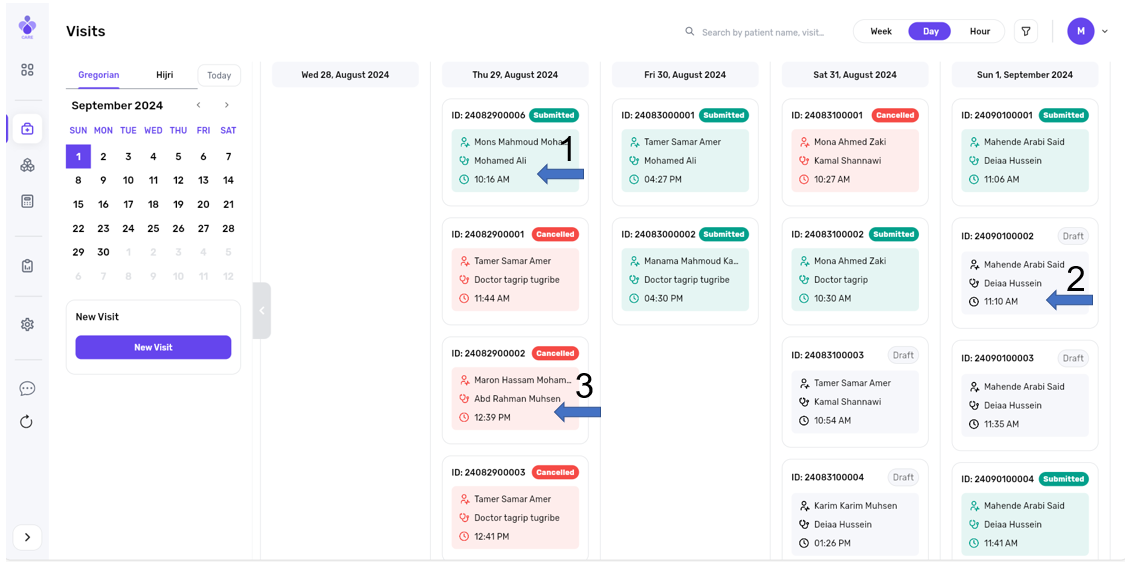
Task: Switch view to Day
Action: point(930,32)
